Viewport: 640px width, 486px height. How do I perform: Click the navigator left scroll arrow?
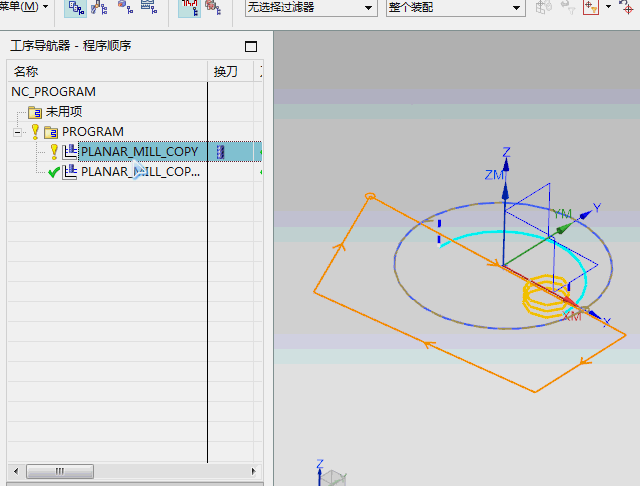pos(16,471)
